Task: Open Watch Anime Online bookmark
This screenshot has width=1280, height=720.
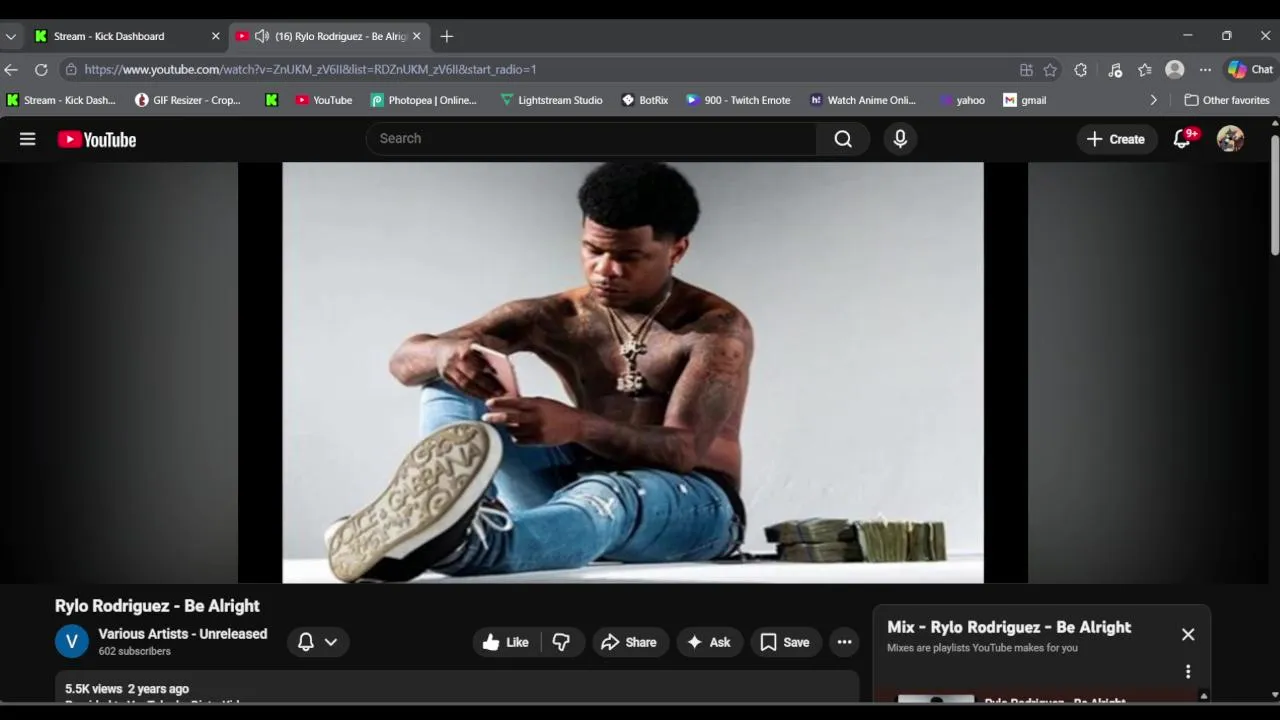Action: point(863,100)
